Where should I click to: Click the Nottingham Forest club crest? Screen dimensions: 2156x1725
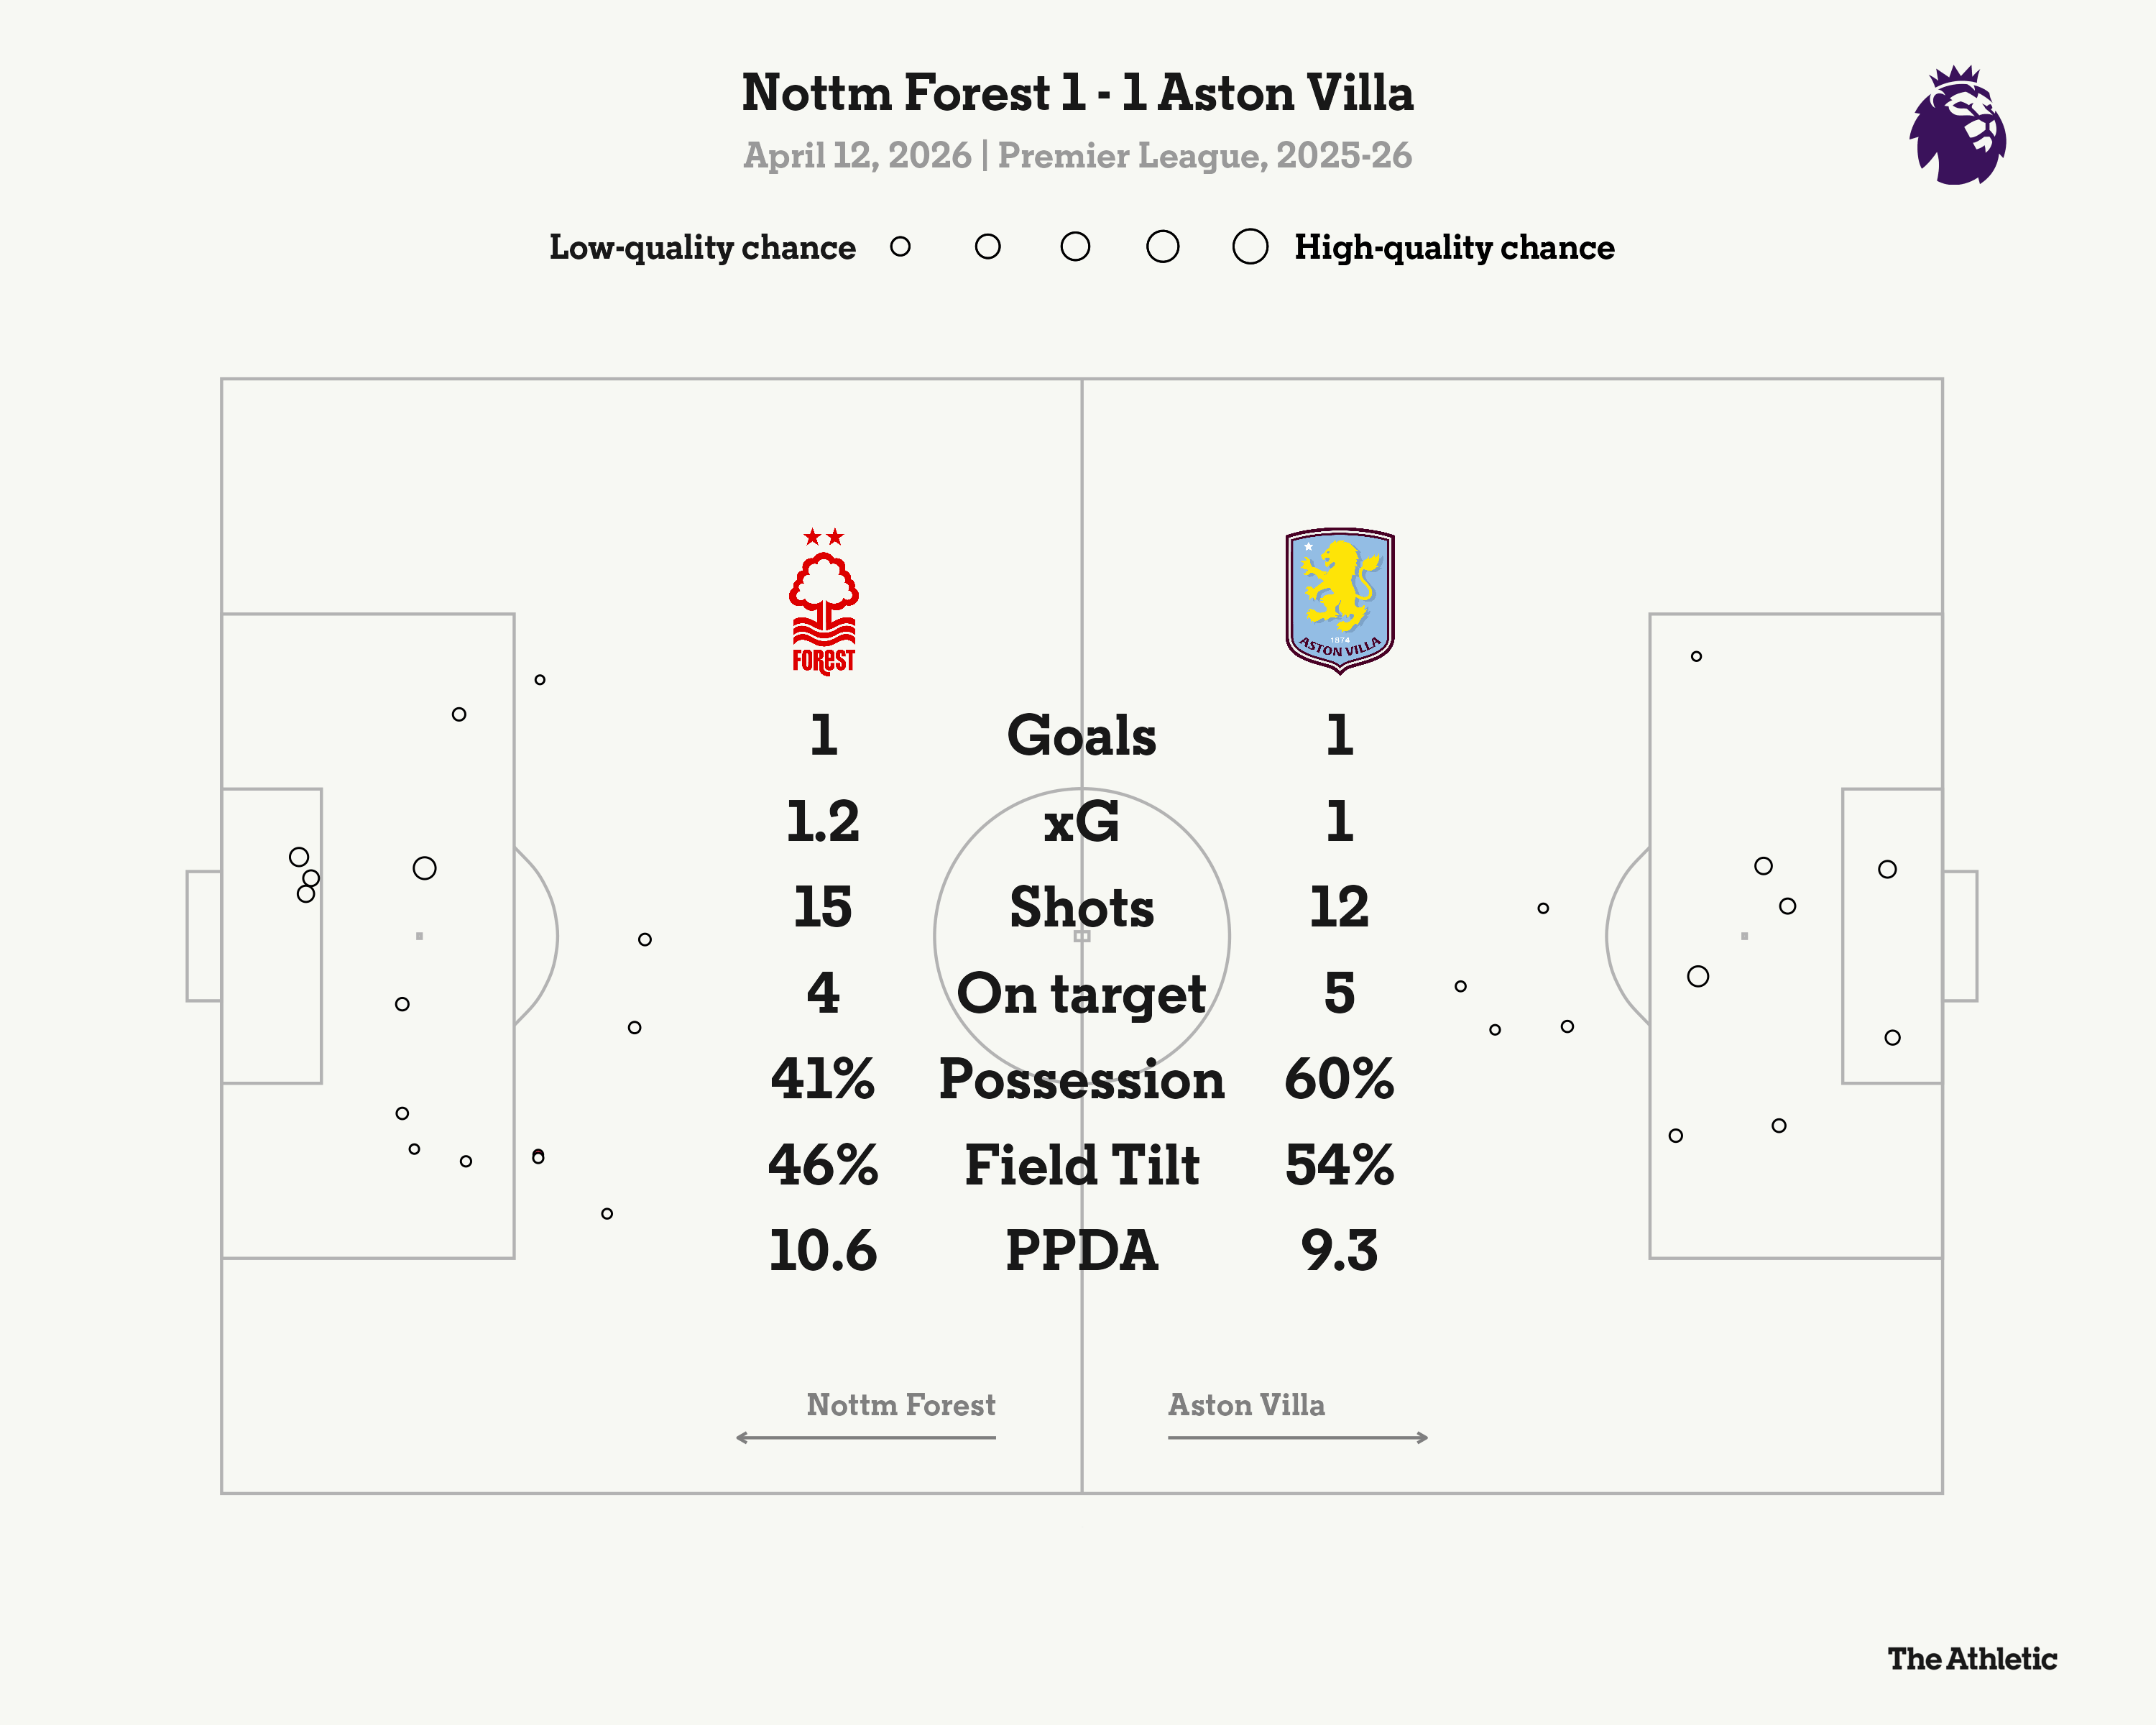(823, 602)
